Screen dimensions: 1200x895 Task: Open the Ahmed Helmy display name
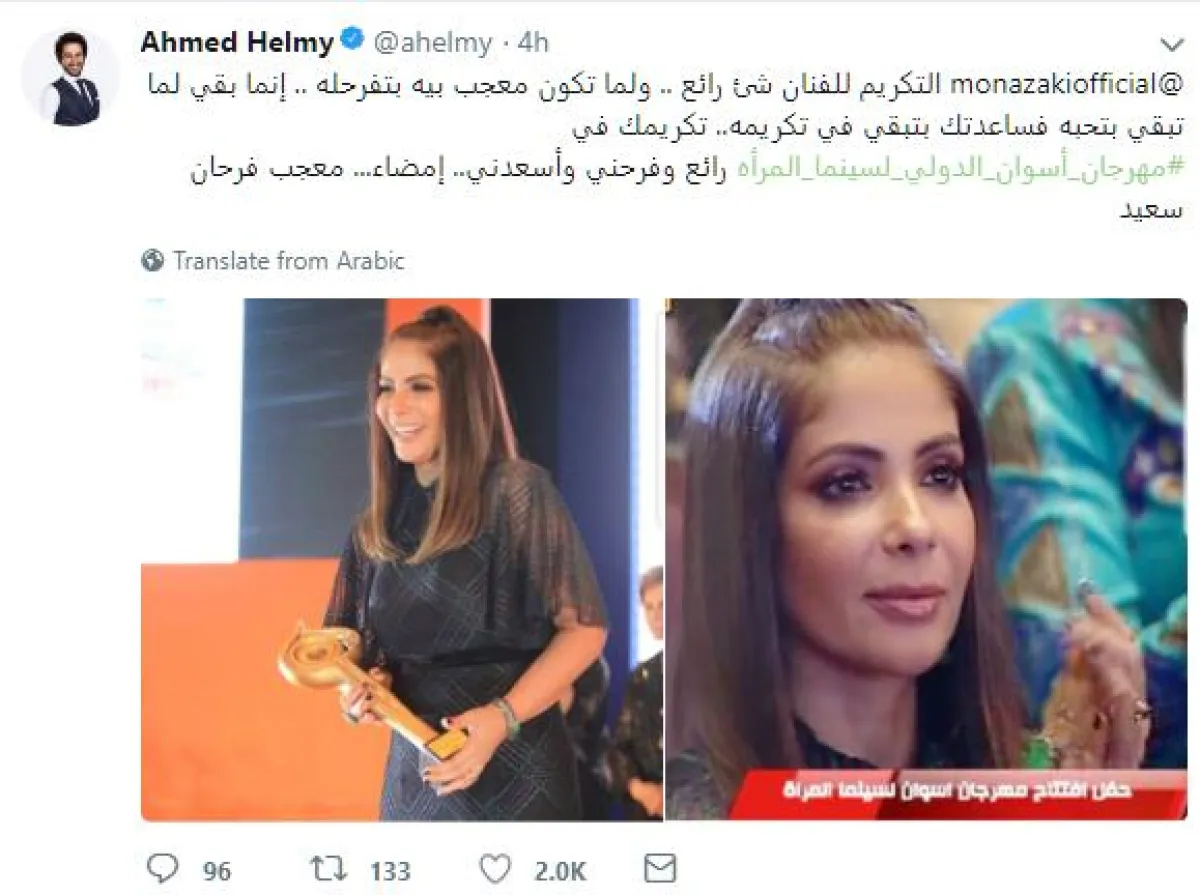(x=237, y=42)
